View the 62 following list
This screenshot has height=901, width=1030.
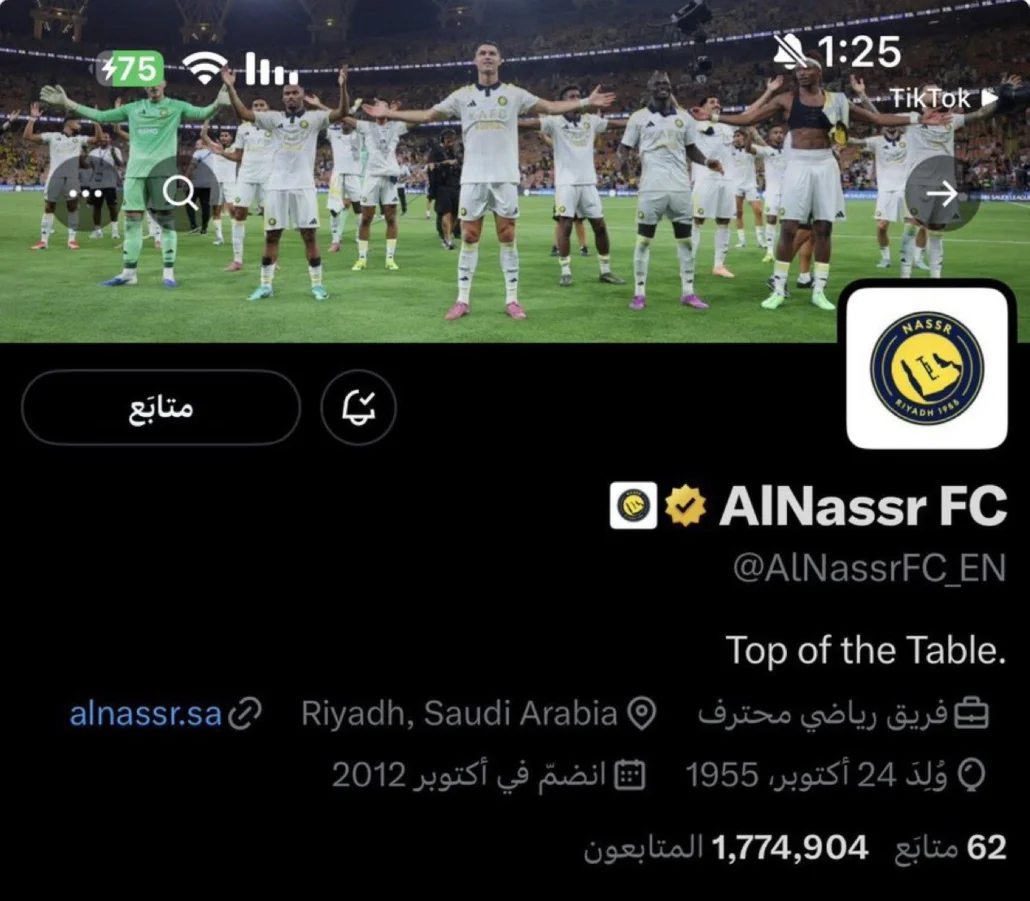pos(950,848)
